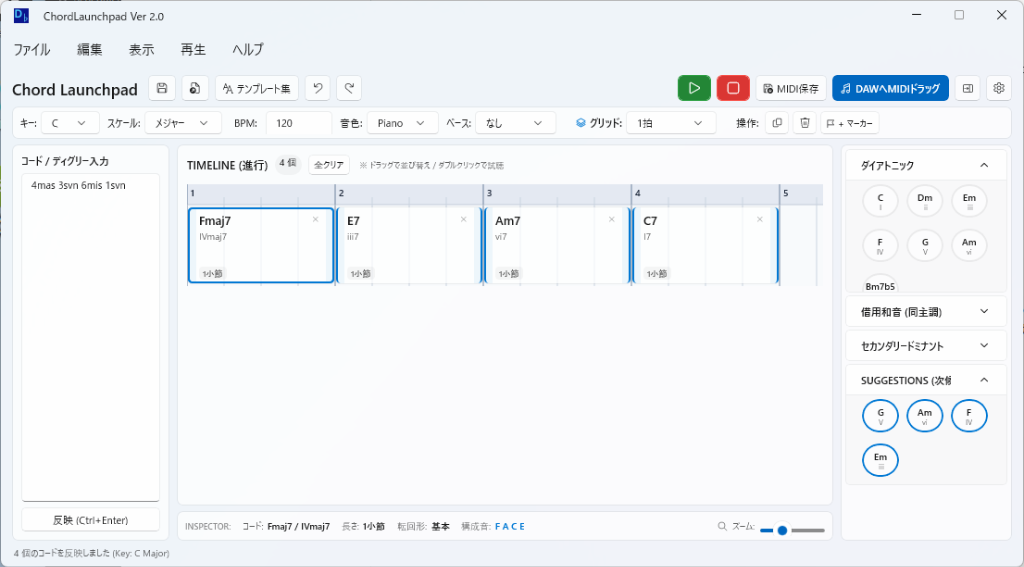Viewport: 1024px width, 567px height.
Task: Click the zoom magnifier icon
Action: click(722, 526)
